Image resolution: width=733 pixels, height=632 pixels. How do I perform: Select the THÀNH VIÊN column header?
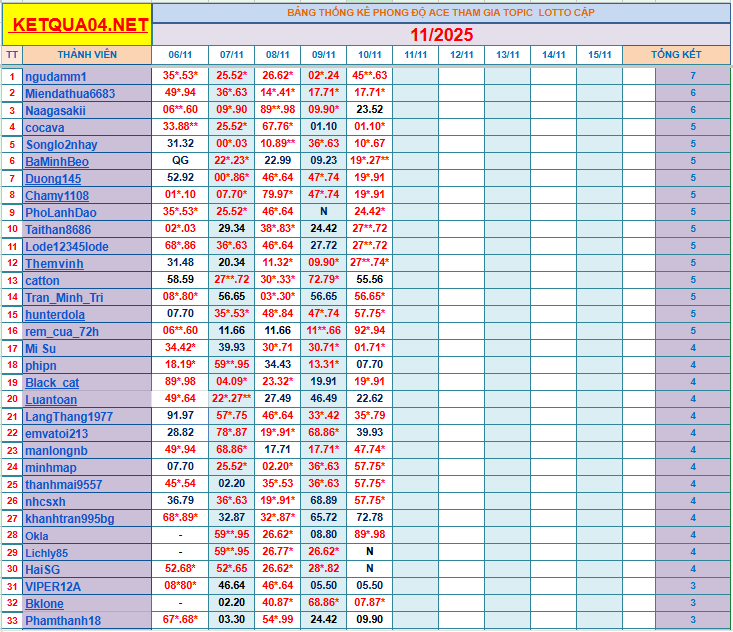pos(87,54)
